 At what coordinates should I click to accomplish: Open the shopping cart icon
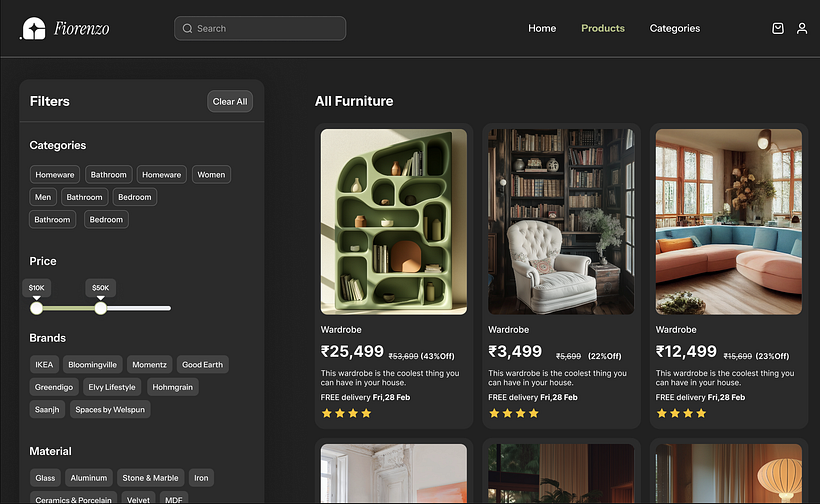pyautogui.click(x=778, y=28)
